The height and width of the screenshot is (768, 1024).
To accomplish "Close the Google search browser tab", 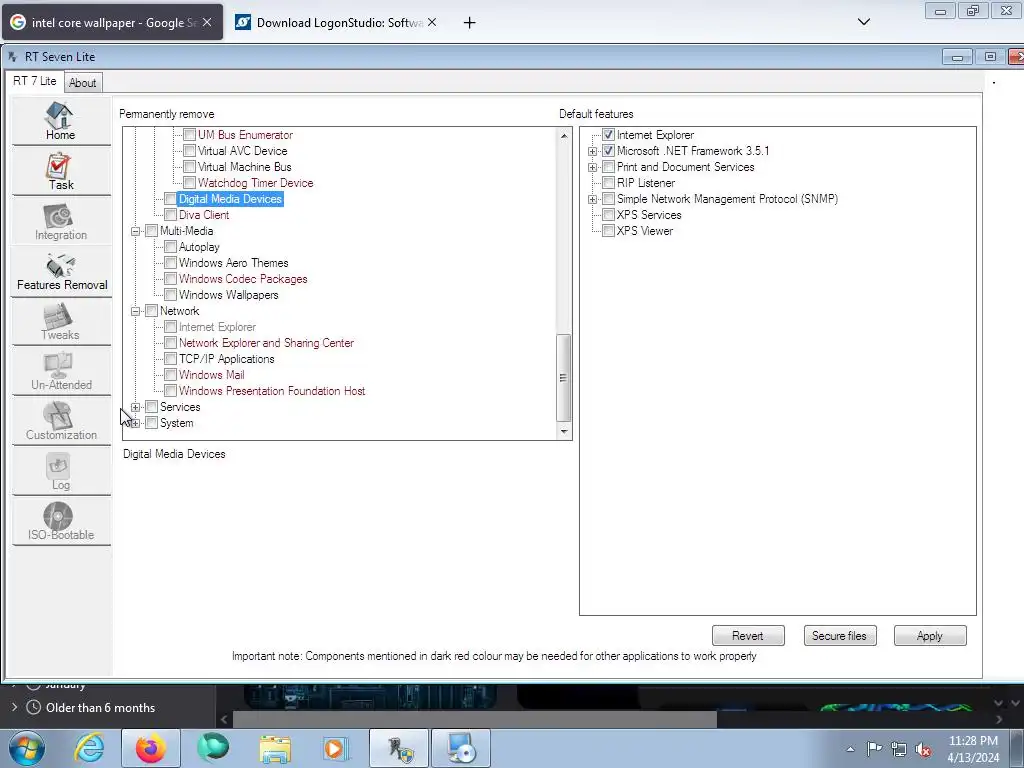I will click(207, 22).
